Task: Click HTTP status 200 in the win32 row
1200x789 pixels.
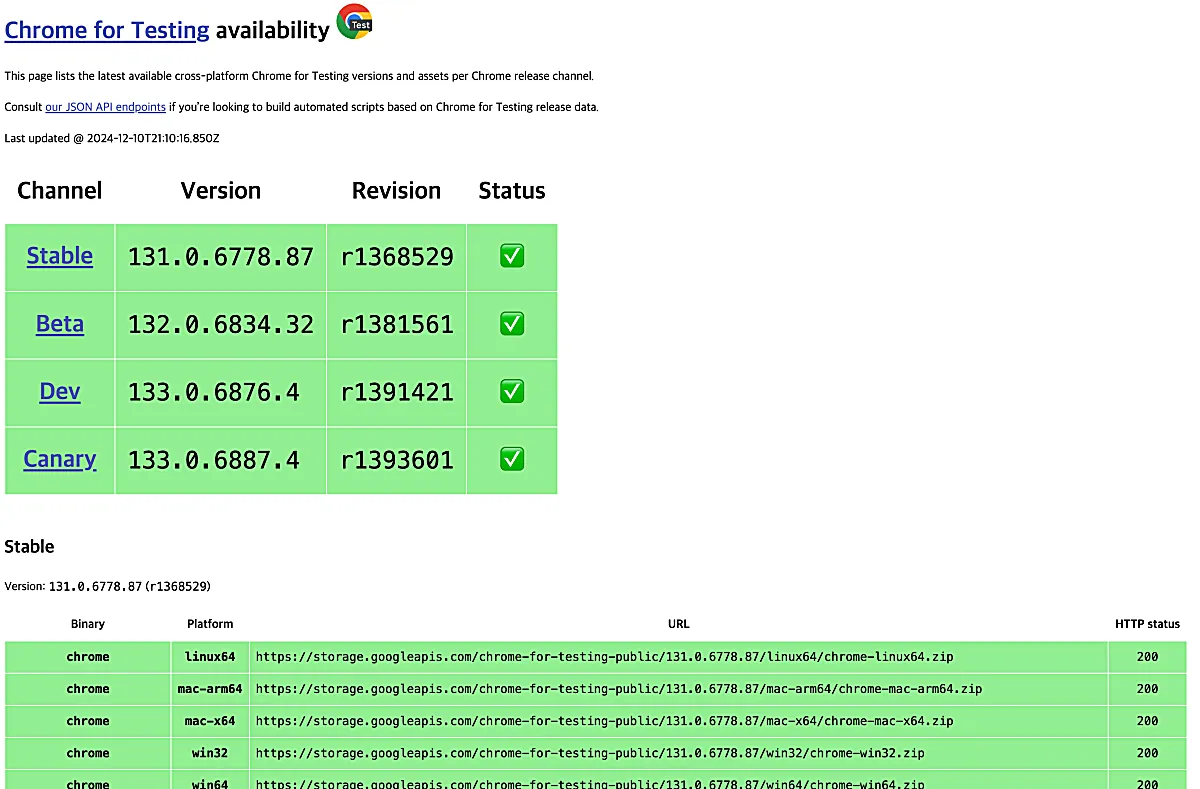Action: point(1147,753)
